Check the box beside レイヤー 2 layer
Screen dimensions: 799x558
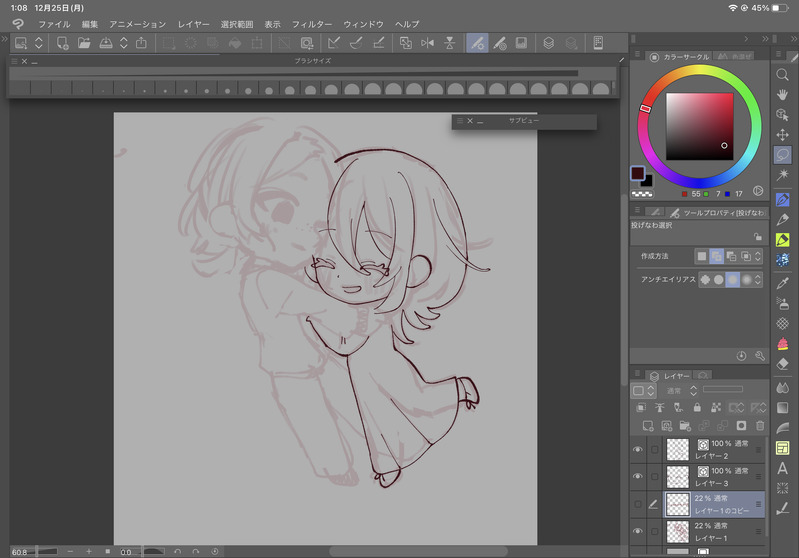pyautogui.click(x=655, y=449)
